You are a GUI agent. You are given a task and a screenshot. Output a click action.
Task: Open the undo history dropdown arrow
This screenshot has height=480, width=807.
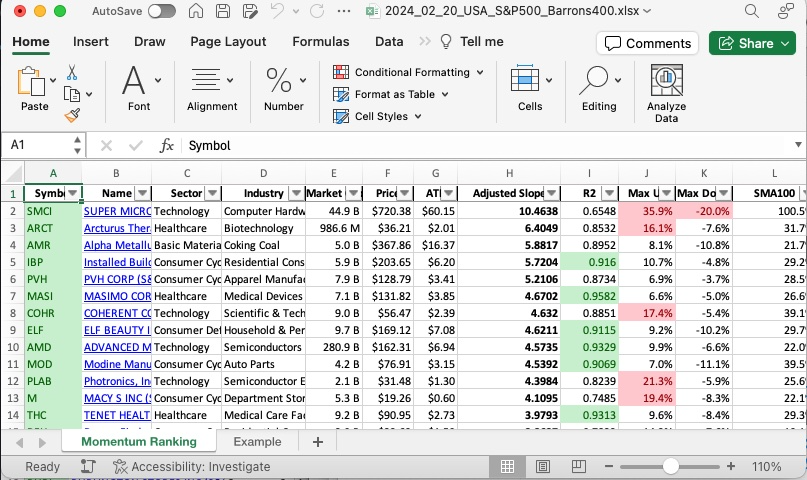pyautogui.click(x=296, y=11)
